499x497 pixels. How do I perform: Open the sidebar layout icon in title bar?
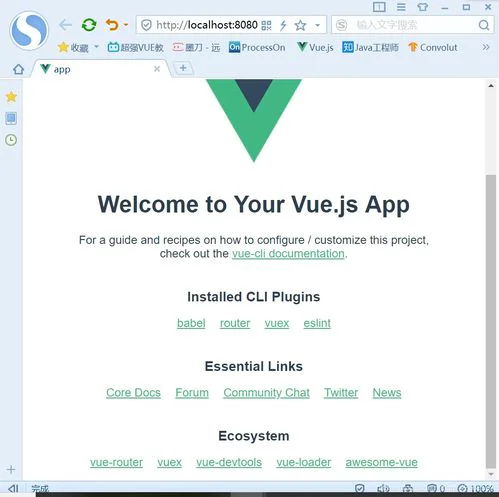click(379, 7)
